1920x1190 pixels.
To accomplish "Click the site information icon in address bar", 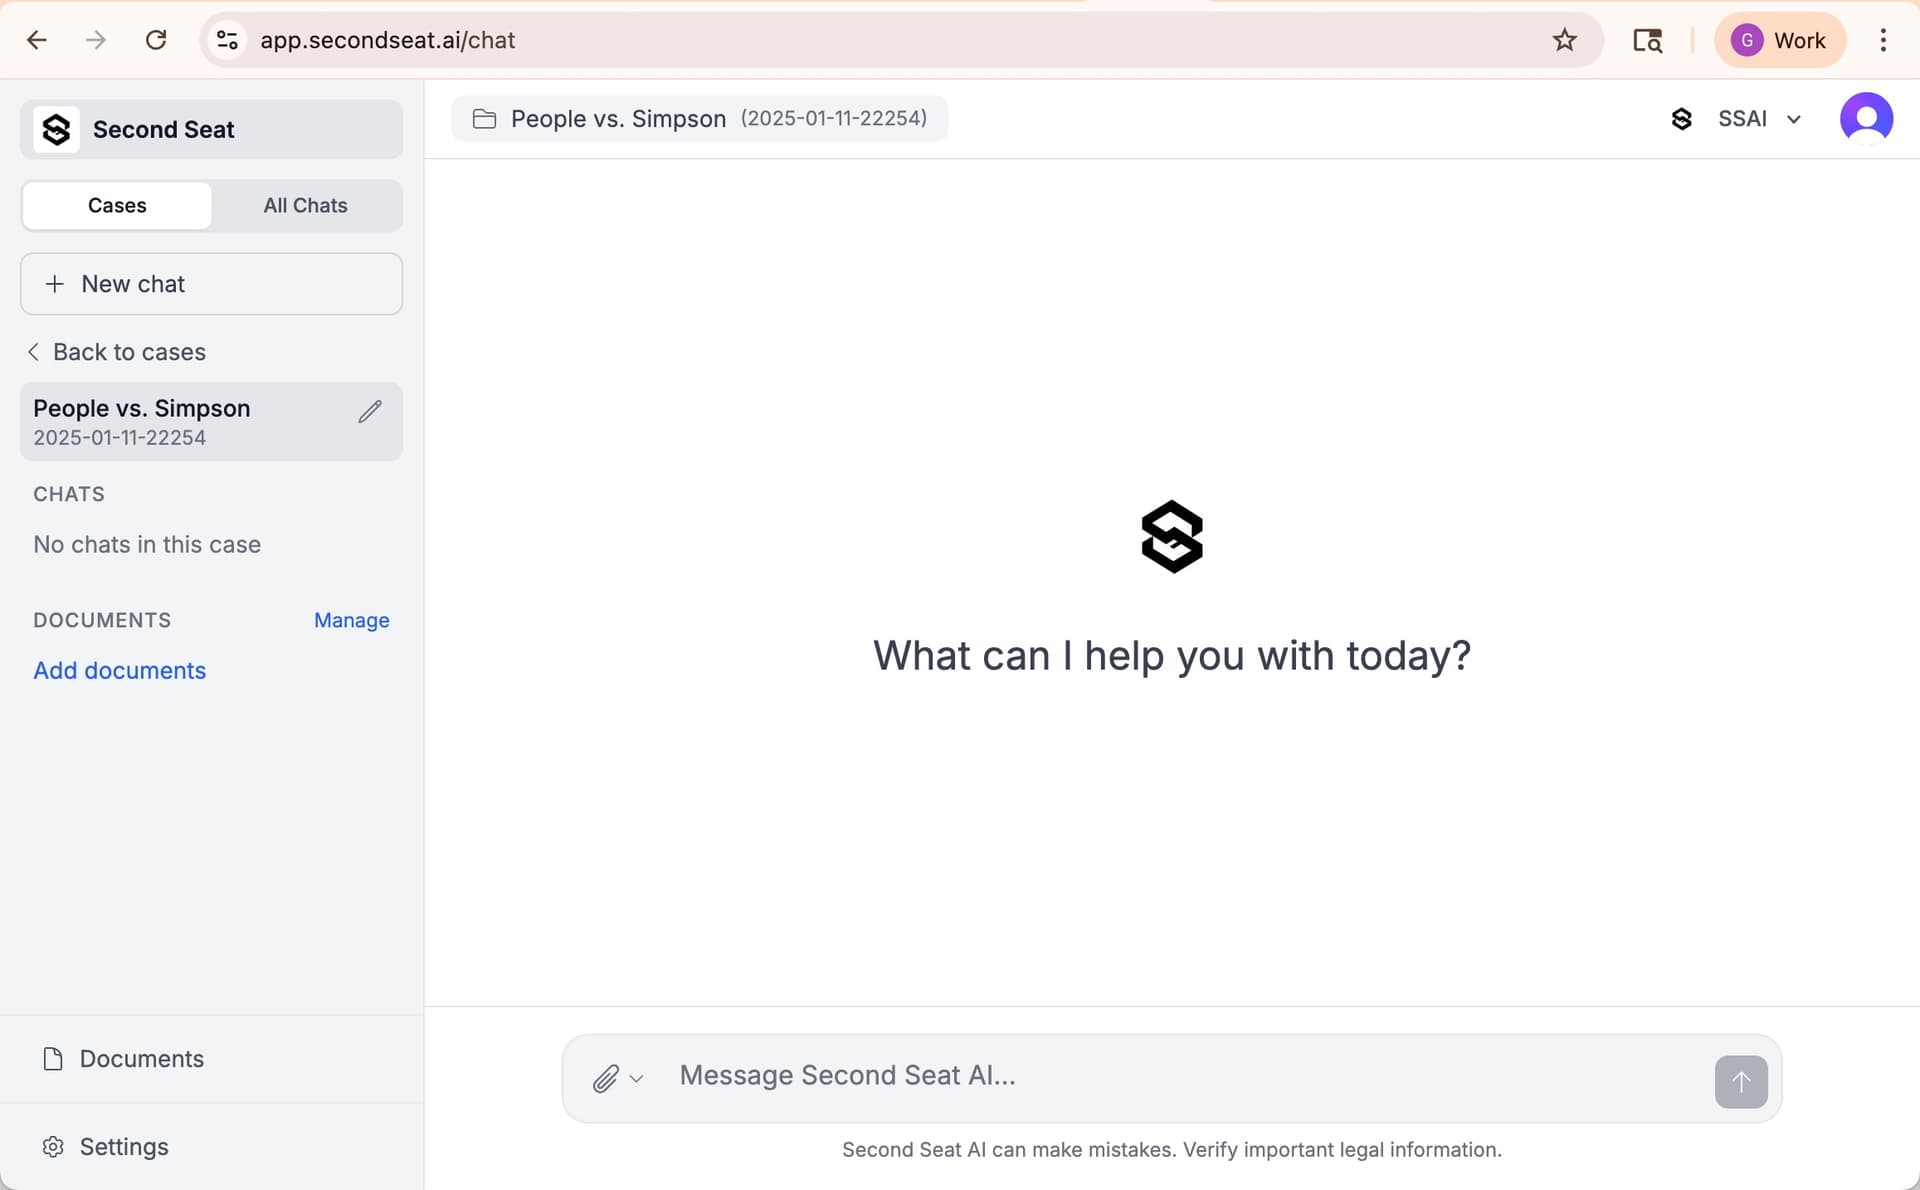I will point(227,40).
